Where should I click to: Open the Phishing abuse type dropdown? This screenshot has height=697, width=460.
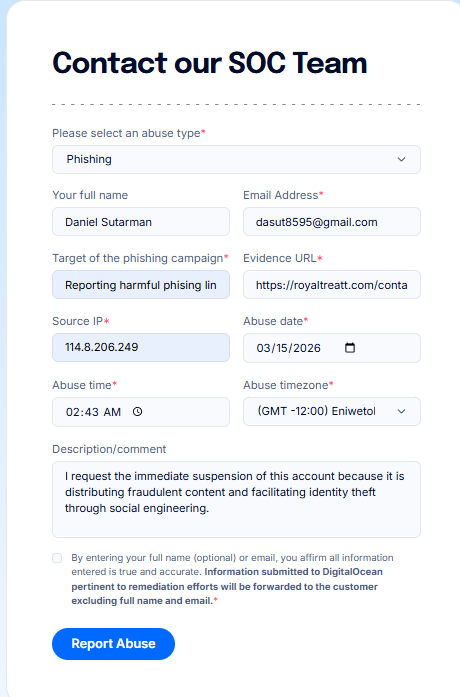(236, 160)
